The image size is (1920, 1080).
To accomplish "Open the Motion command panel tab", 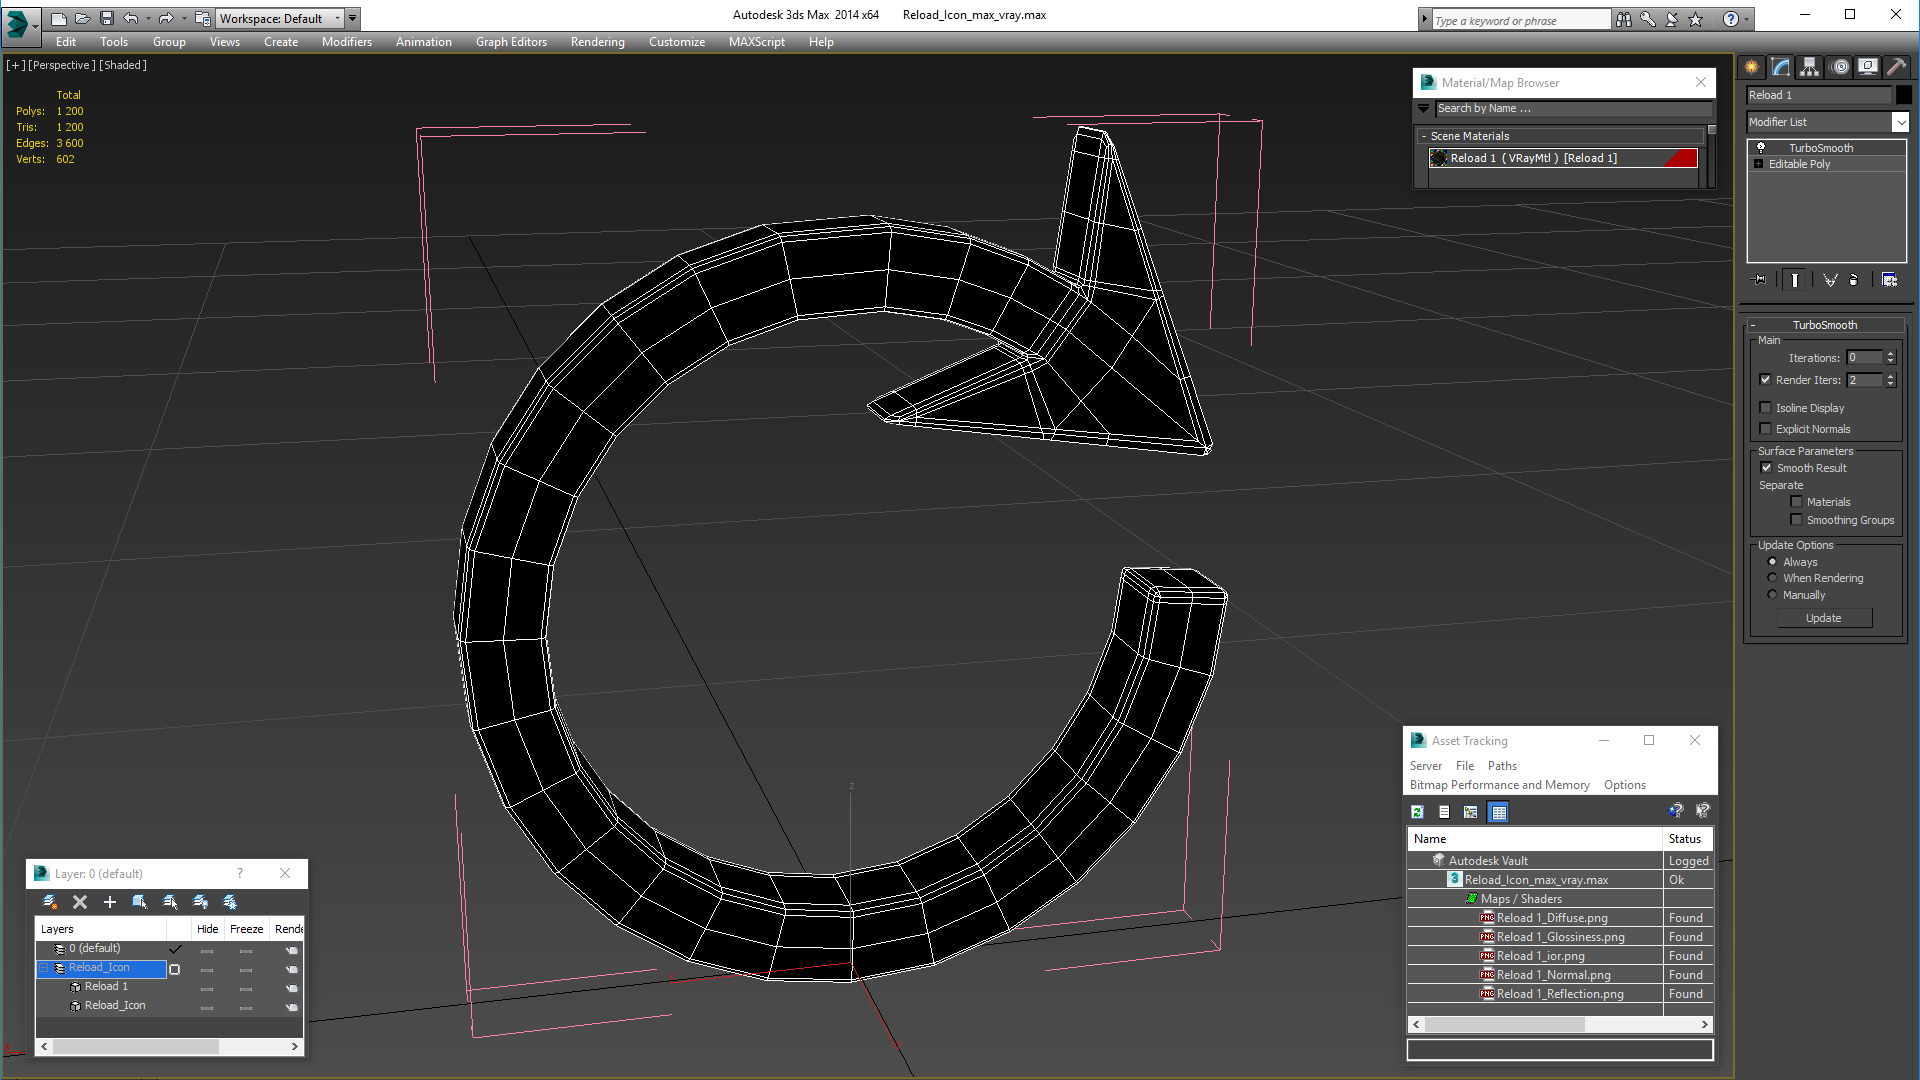I will 1840,67.
